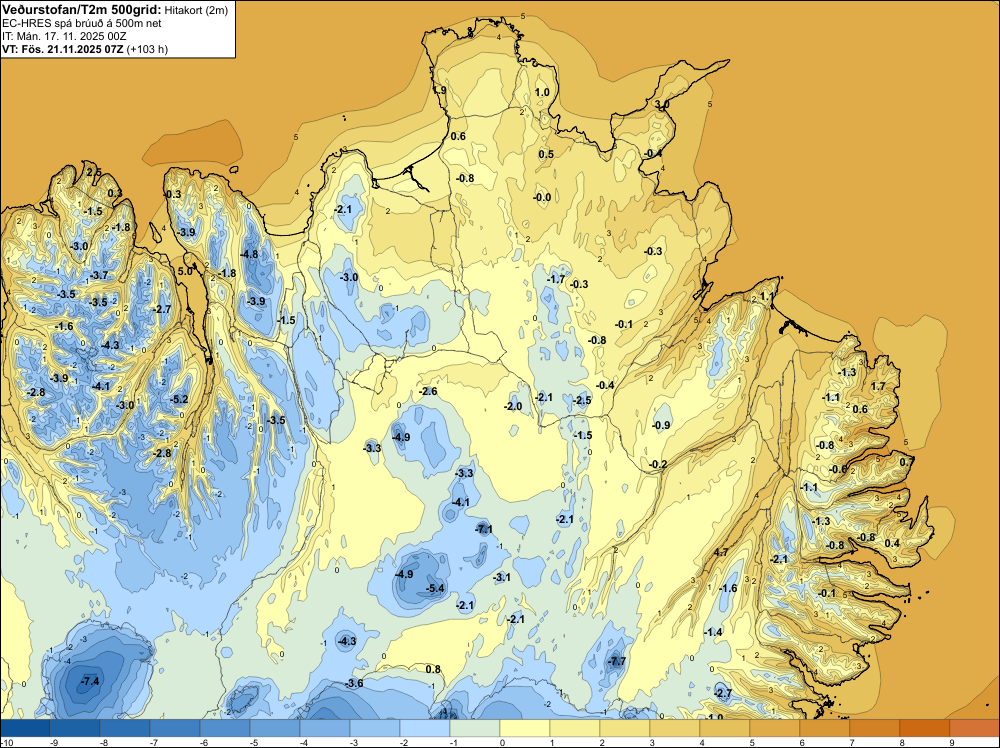Image resolution: width=1000 pixels, height=748 pixels.
Task: Click the 'Veðurstofan/T2m 500grid:' title text
Action: [82, 10]
